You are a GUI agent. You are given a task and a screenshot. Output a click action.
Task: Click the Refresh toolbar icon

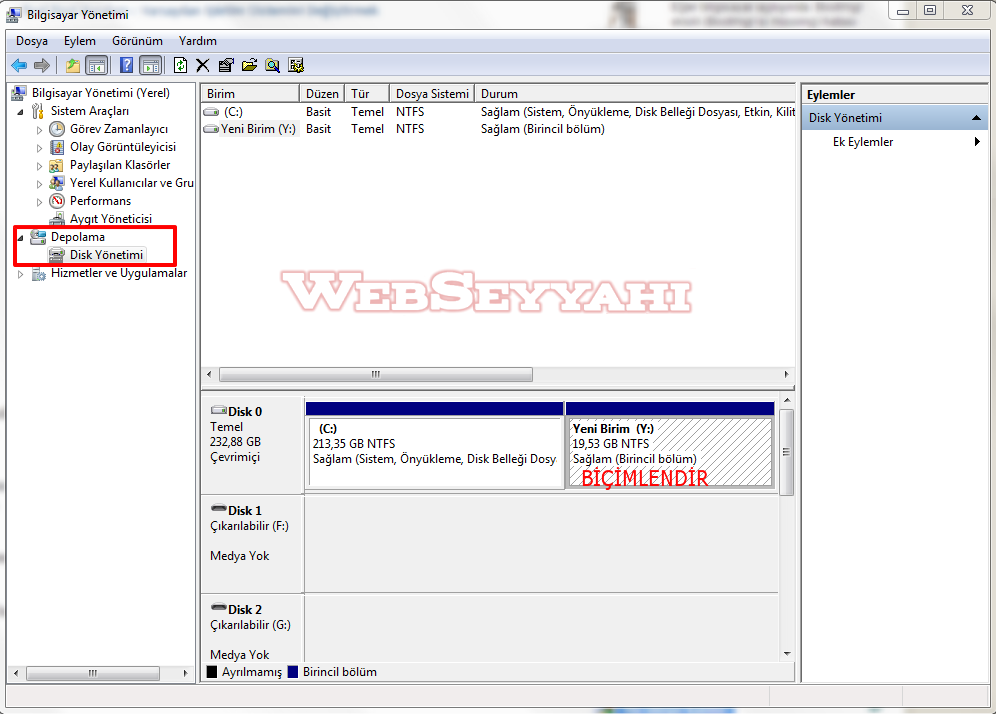pos(180,65)
